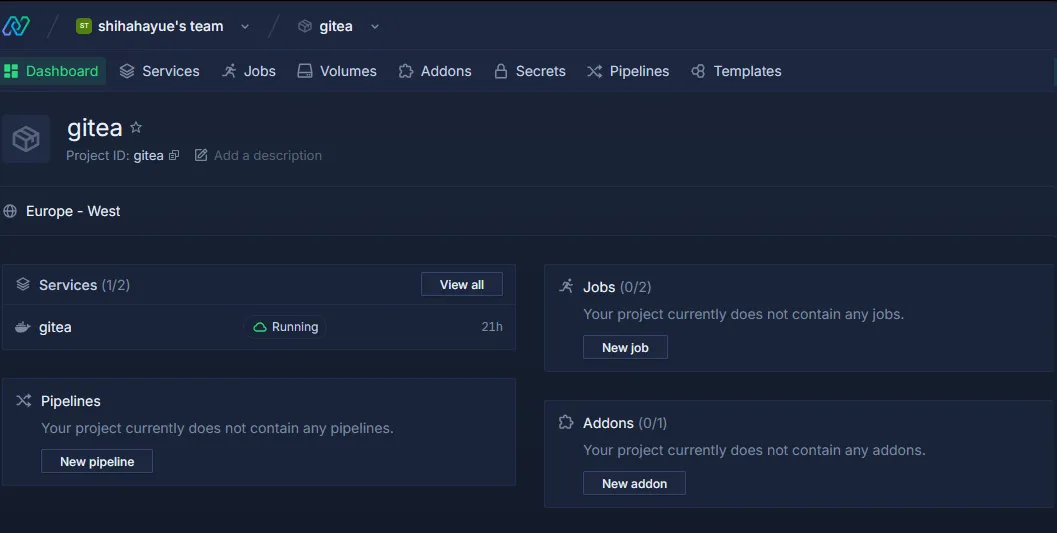Click the Northflank logo icon

16,26
